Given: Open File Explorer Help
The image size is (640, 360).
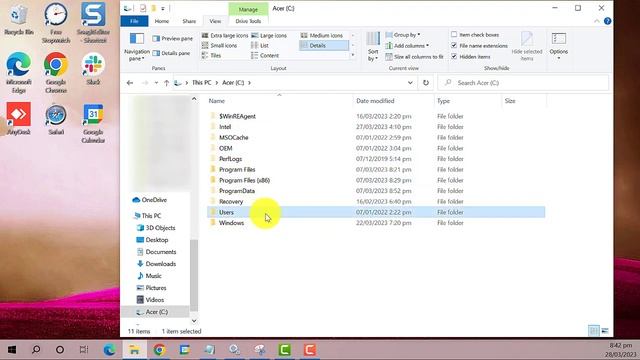Looking at the screenshot, I should pos(607,21).
